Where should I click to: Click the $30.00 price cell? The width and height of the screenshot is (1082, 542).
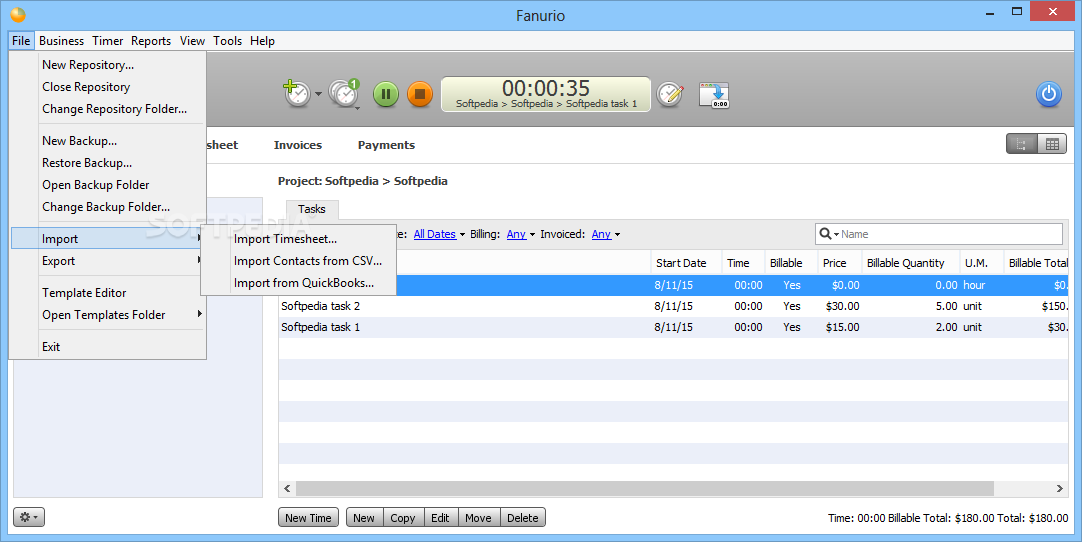click(842, 306)
